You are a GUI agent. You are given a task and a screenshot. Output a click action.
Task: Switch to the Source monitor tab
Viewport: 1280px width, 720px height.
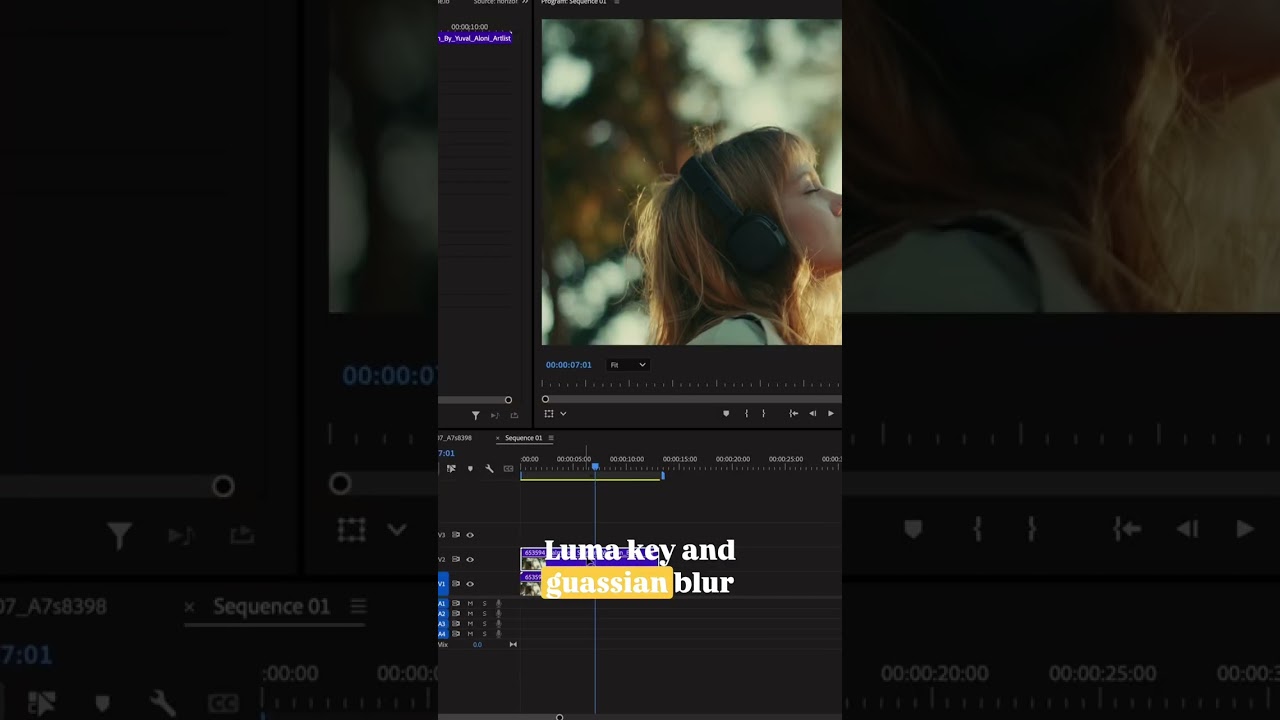[x=496, y=2]
